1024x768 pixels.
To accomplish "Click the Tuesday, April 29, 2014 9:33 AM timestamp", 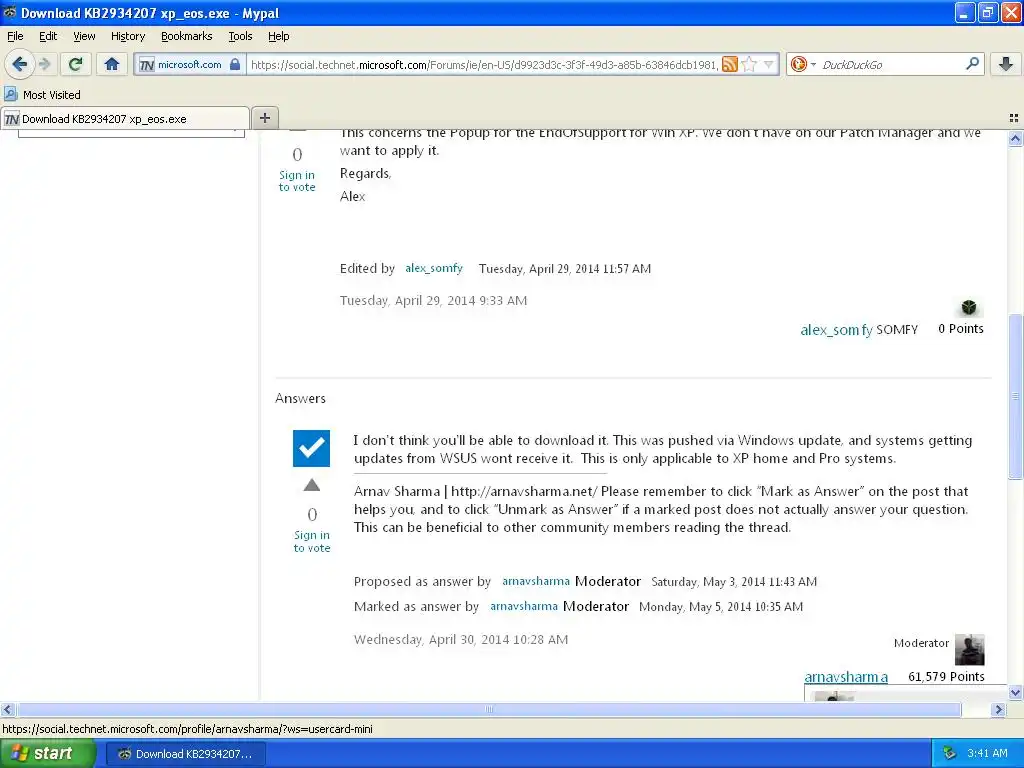I will (x=433, y=300).
